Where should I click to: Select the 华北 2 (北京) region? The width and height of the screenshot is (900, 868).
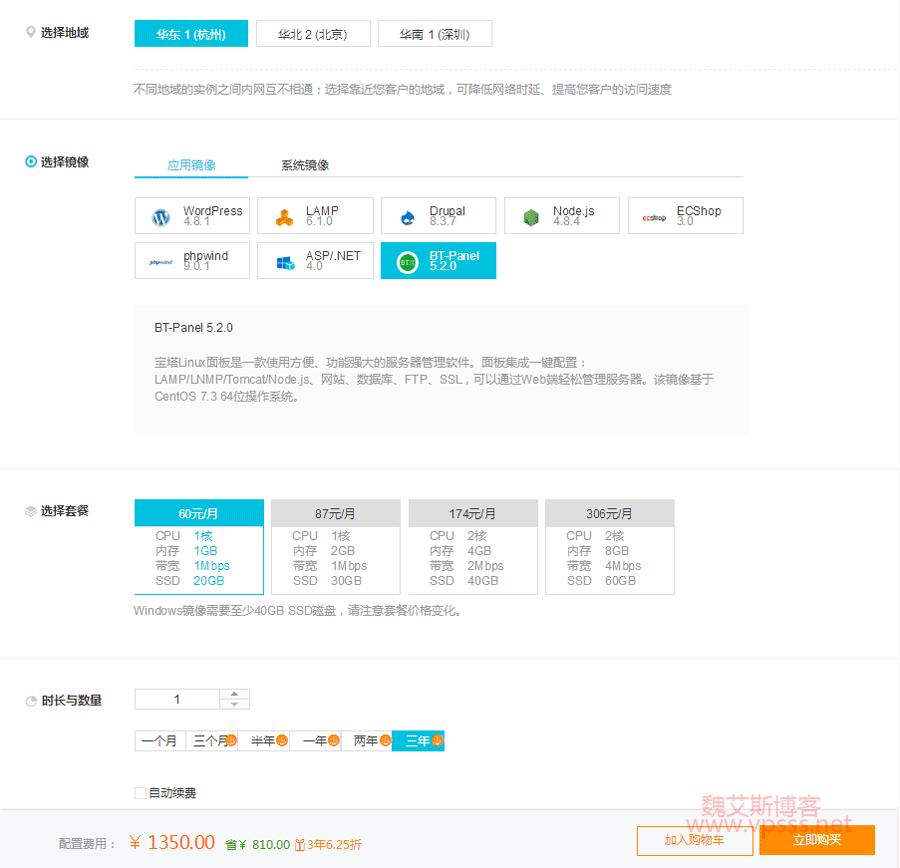[313, 34]
